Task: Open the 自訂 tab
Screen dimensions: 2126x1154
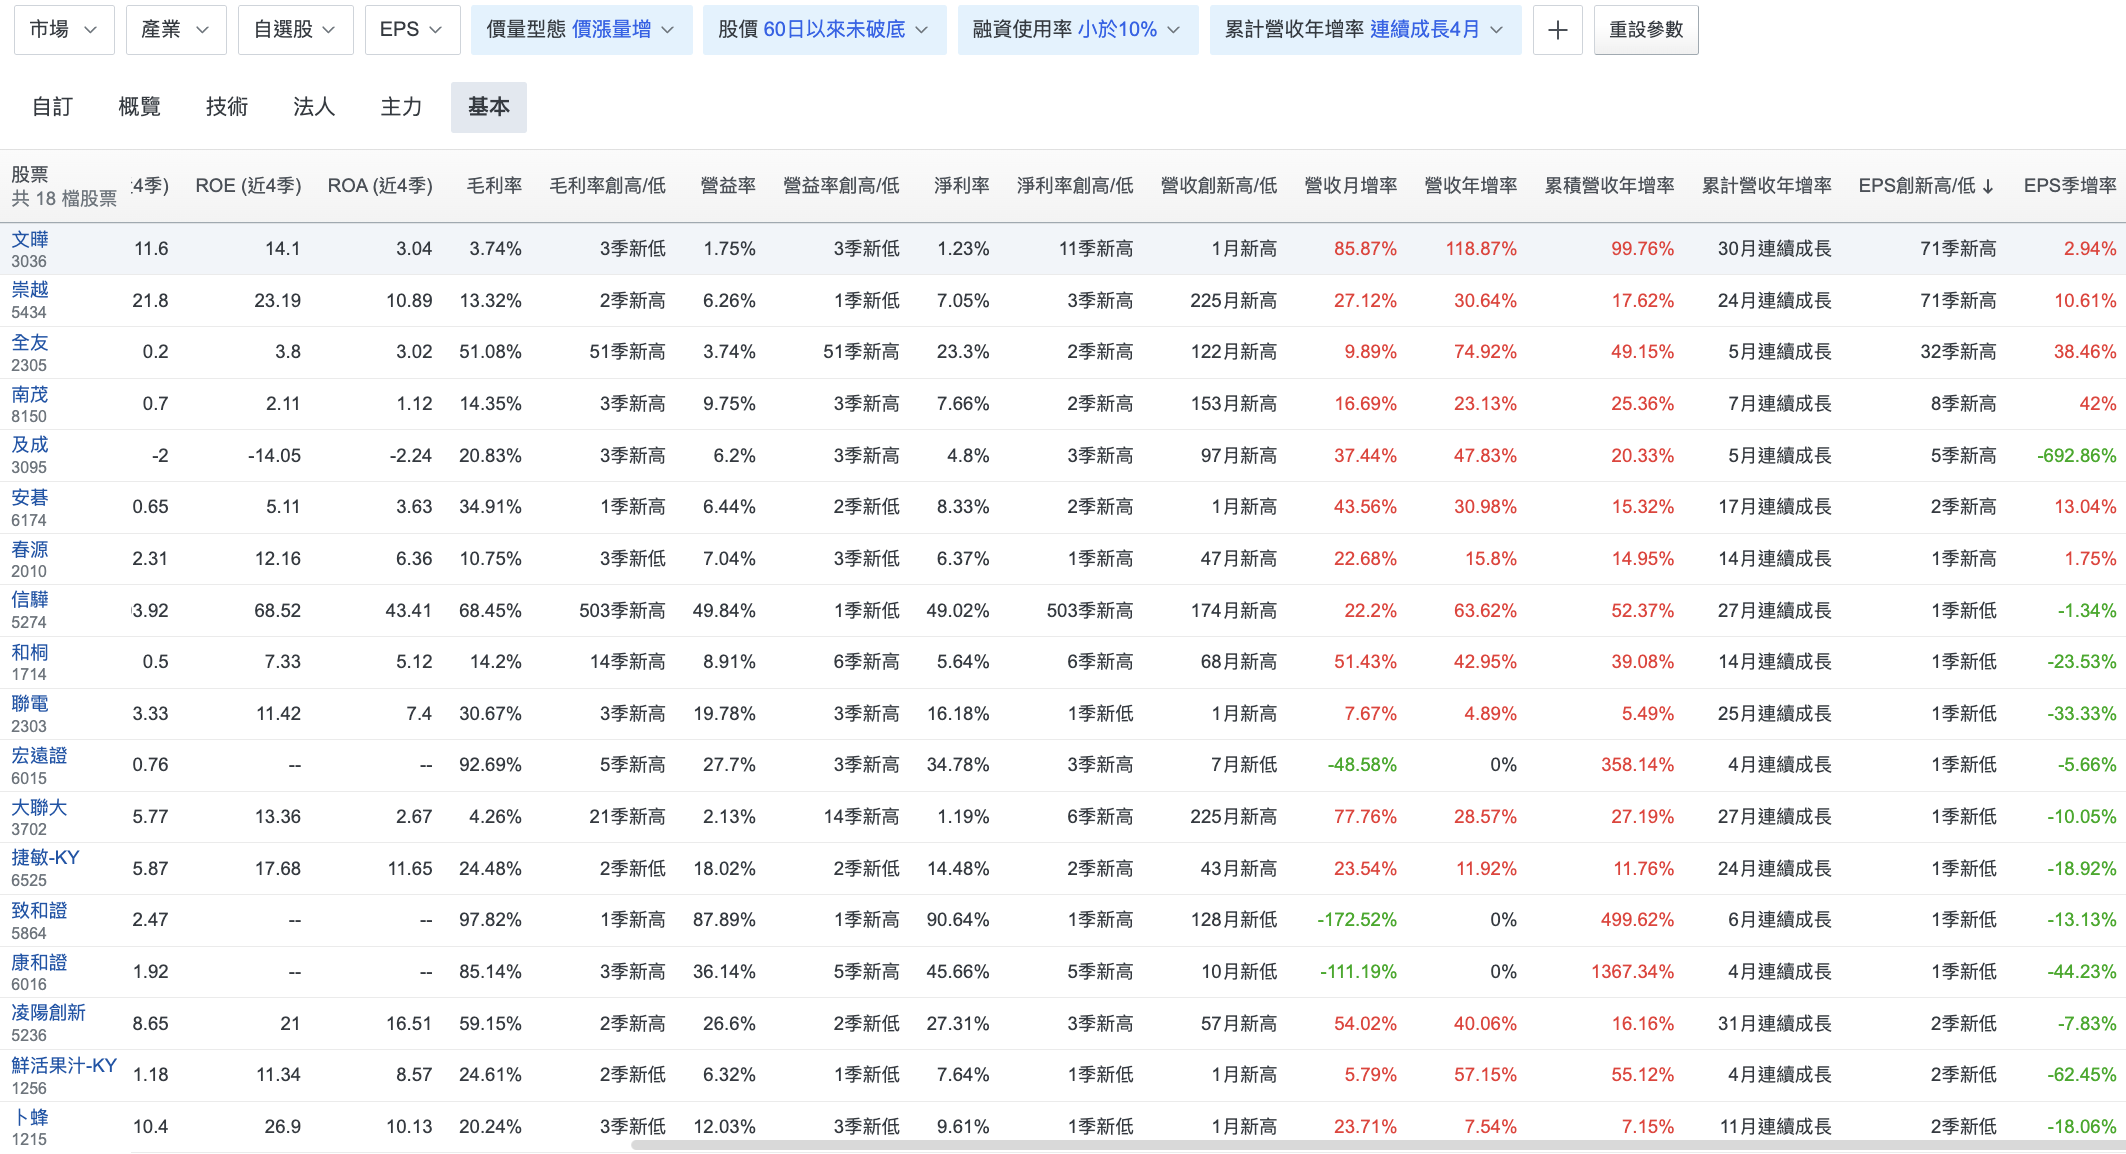Action: coord(52,107)
